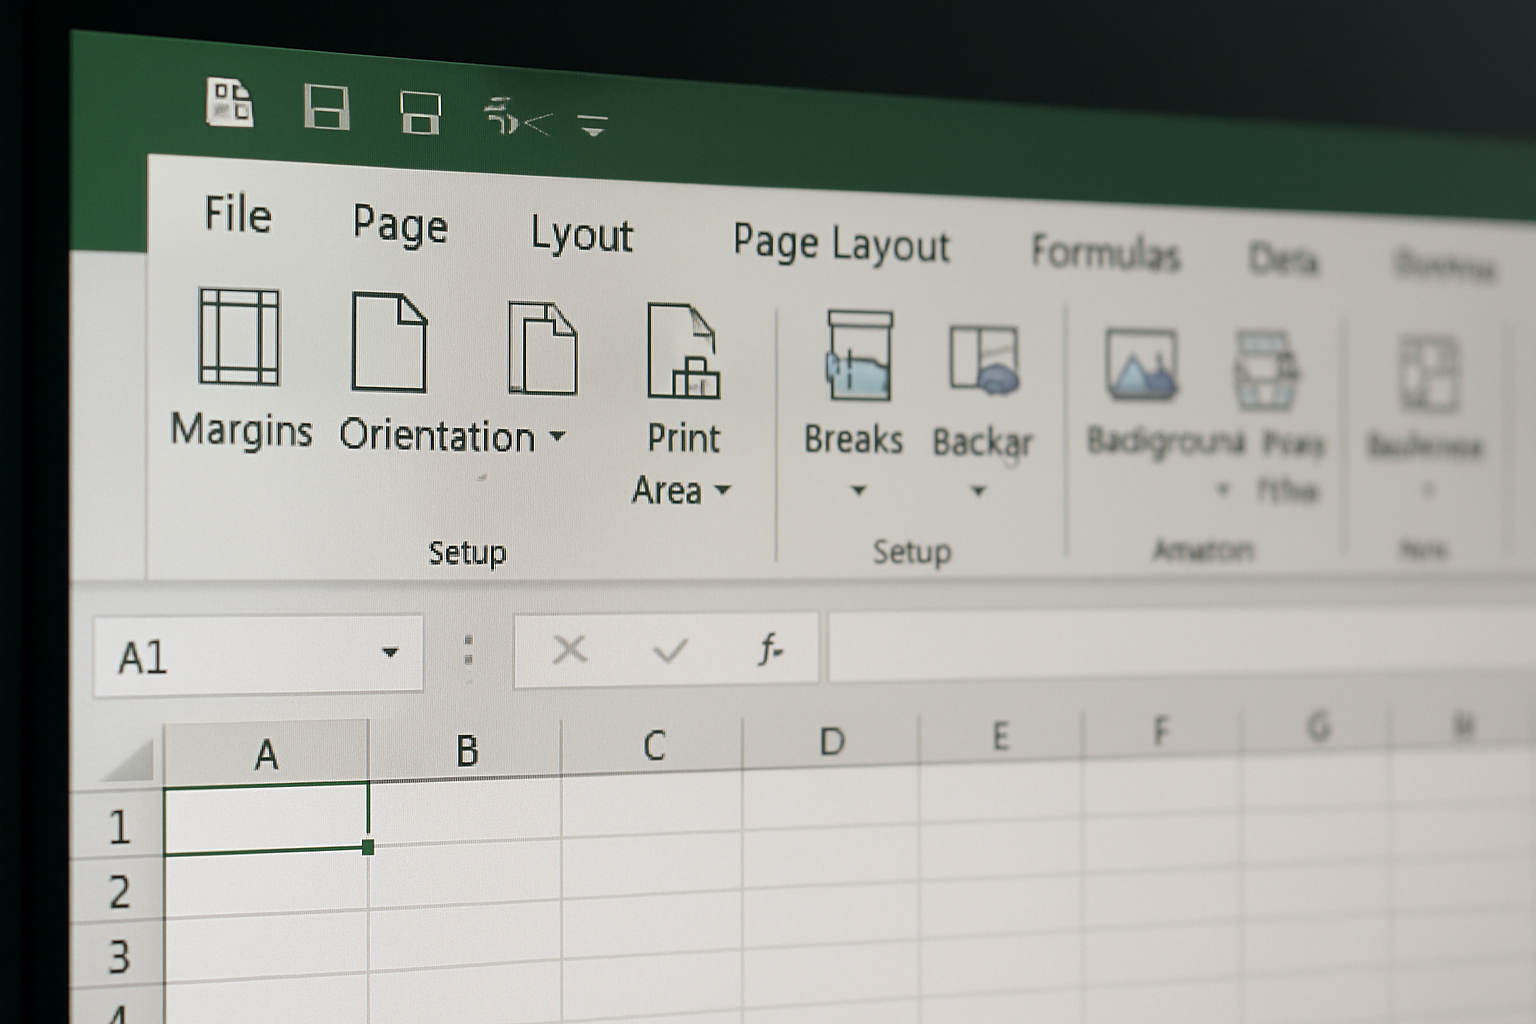
Task: Switch to the File tab
Action: 237,216
